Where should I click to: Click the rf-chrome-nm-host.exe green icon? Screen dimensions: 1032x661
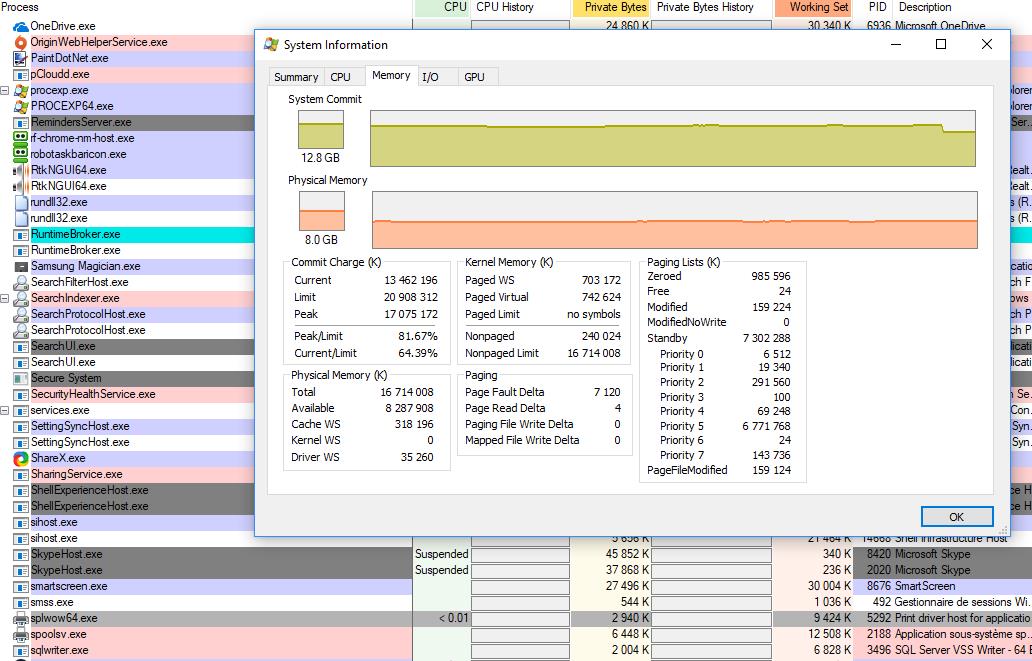[21, 138]
